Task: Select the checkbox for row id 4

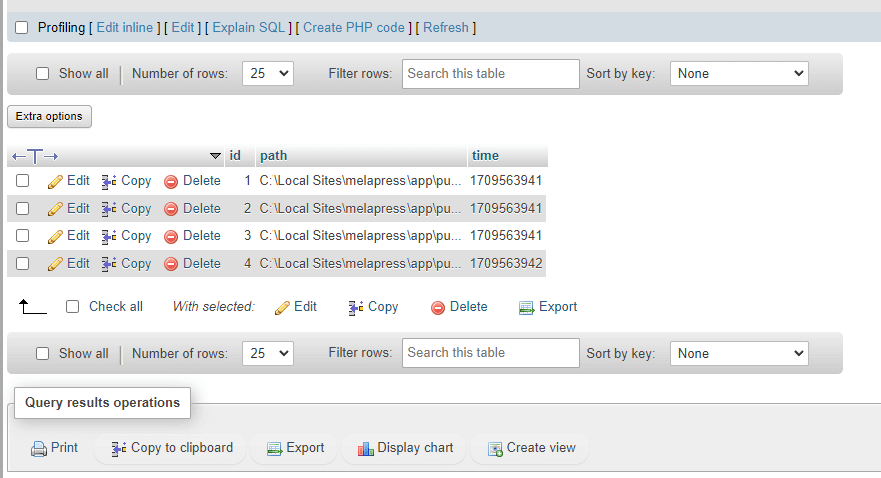Action: pos(22,263)
